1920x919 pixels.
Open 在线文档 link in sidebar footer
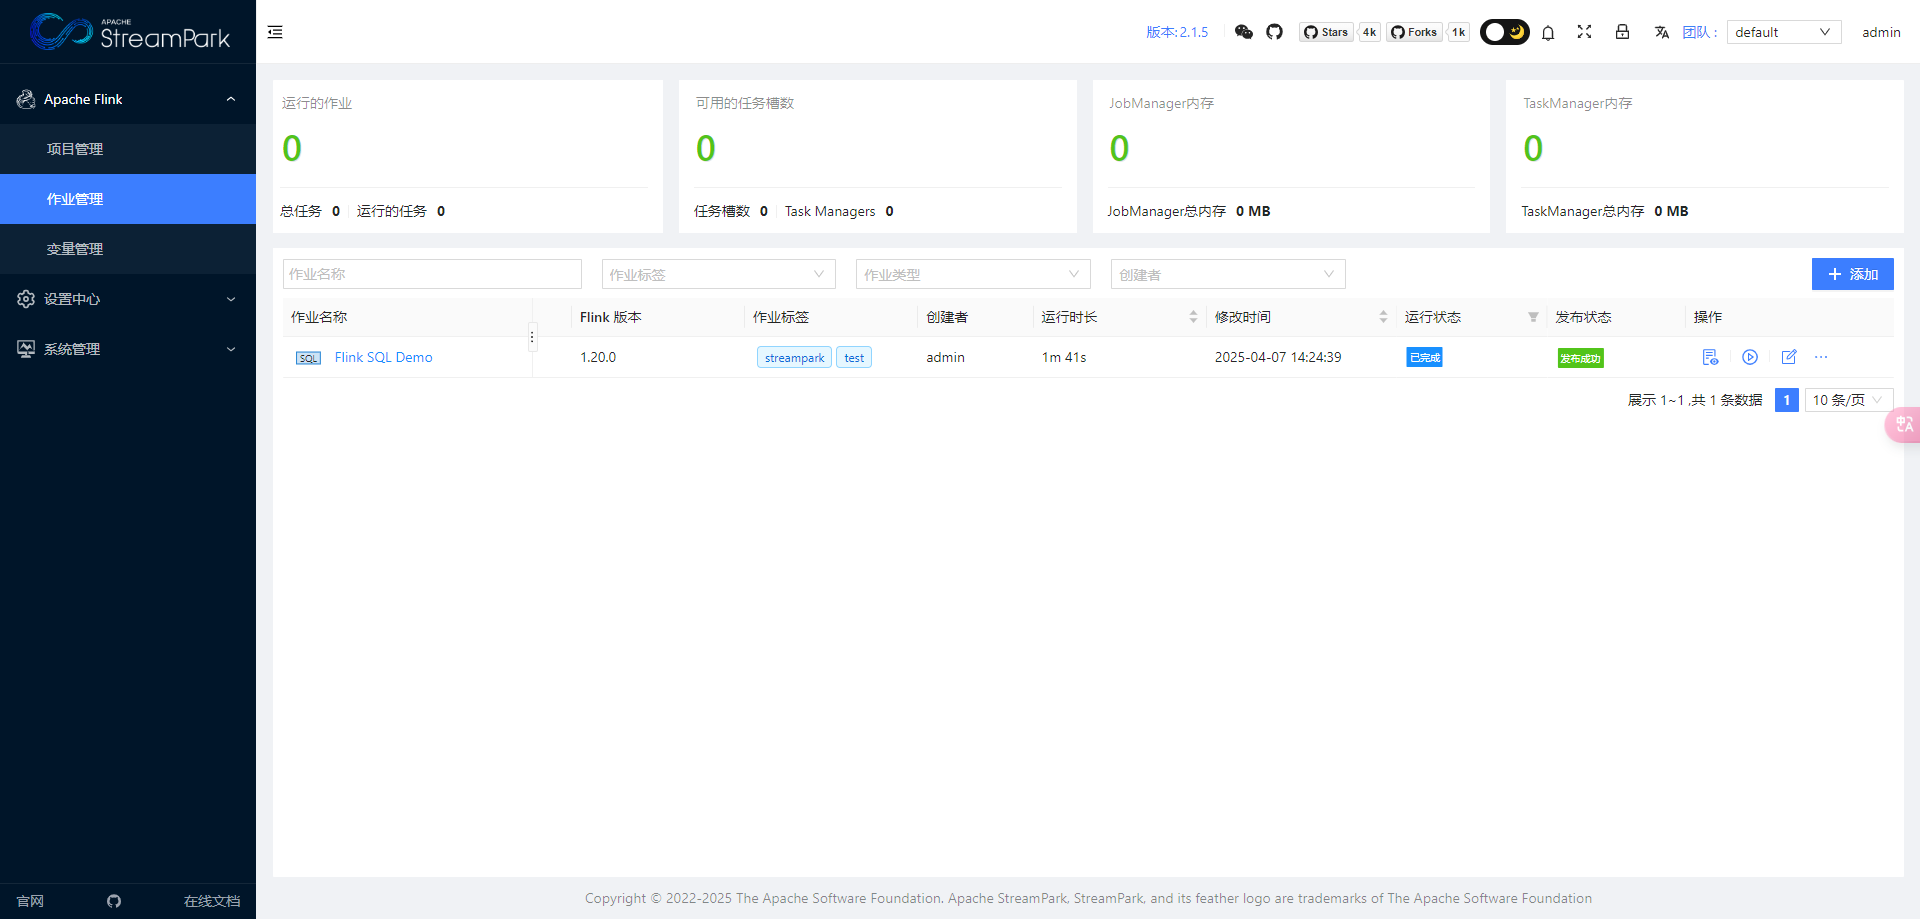coord(212,901)
